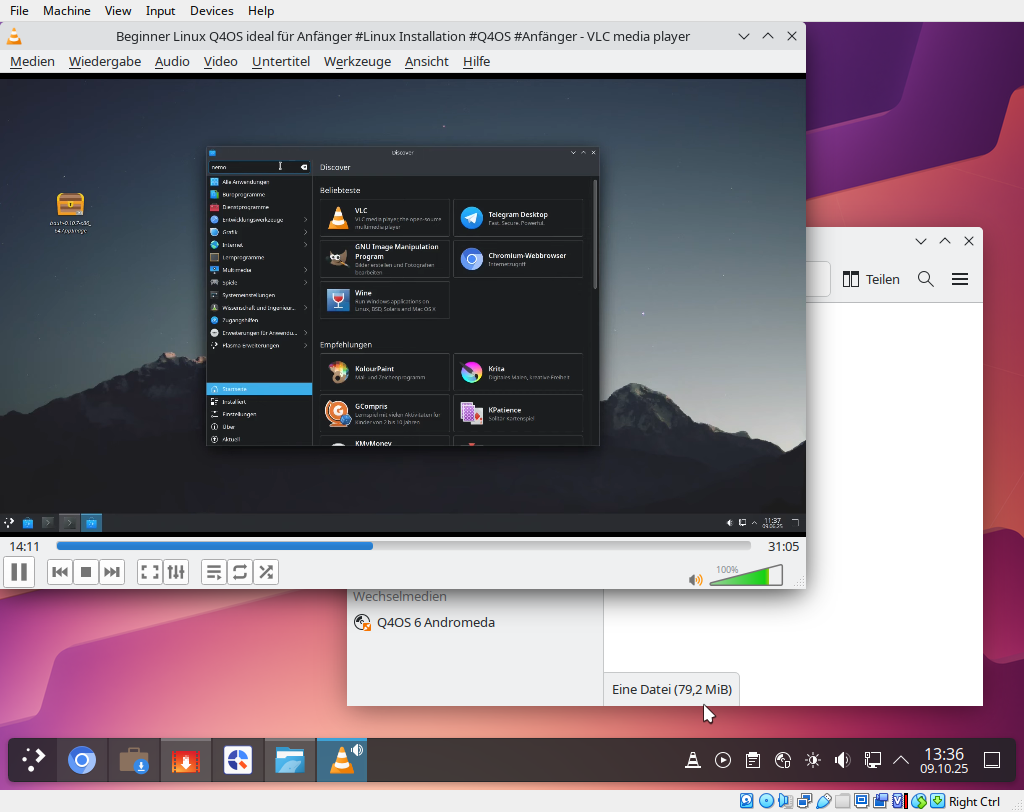Toggle loop repeat mode
Image resolution: width=1024 pixels, height=812 pixels.
pyautogui.click(x=240, y=572)
